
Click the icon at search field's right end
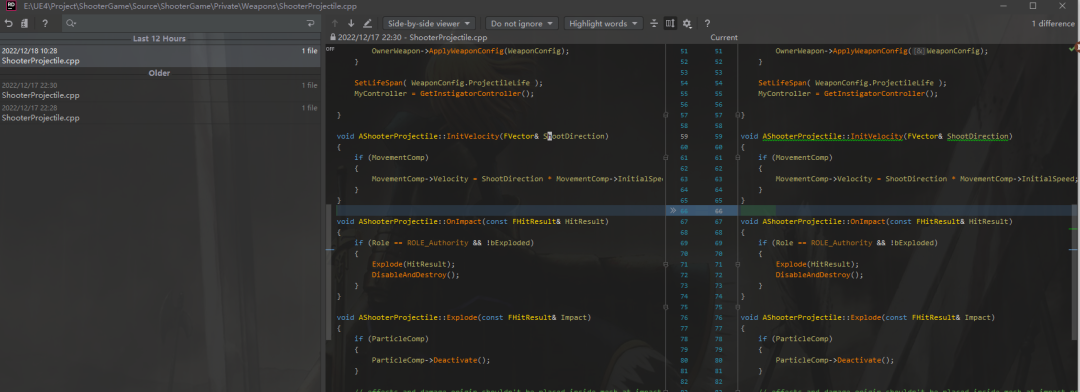[x=310, y=23]
